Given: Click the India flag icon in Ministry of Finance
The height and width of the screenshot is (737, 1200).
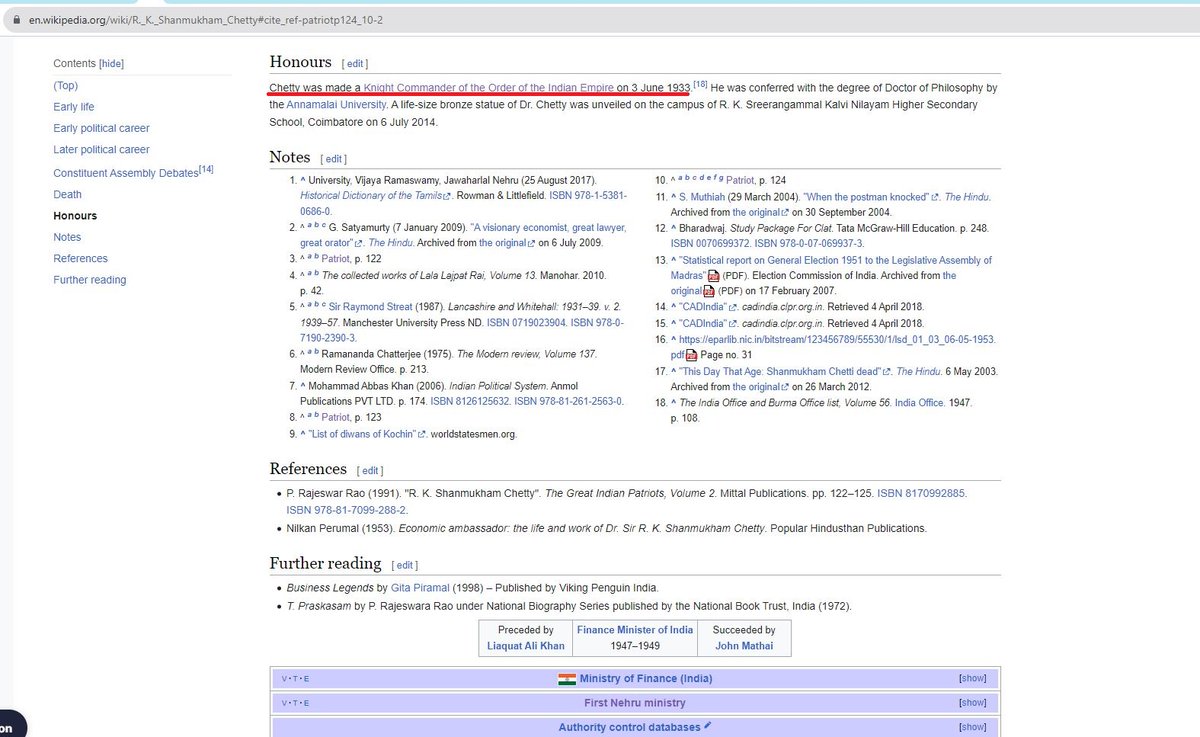Looking at the screenshot, I should [567, 679].
